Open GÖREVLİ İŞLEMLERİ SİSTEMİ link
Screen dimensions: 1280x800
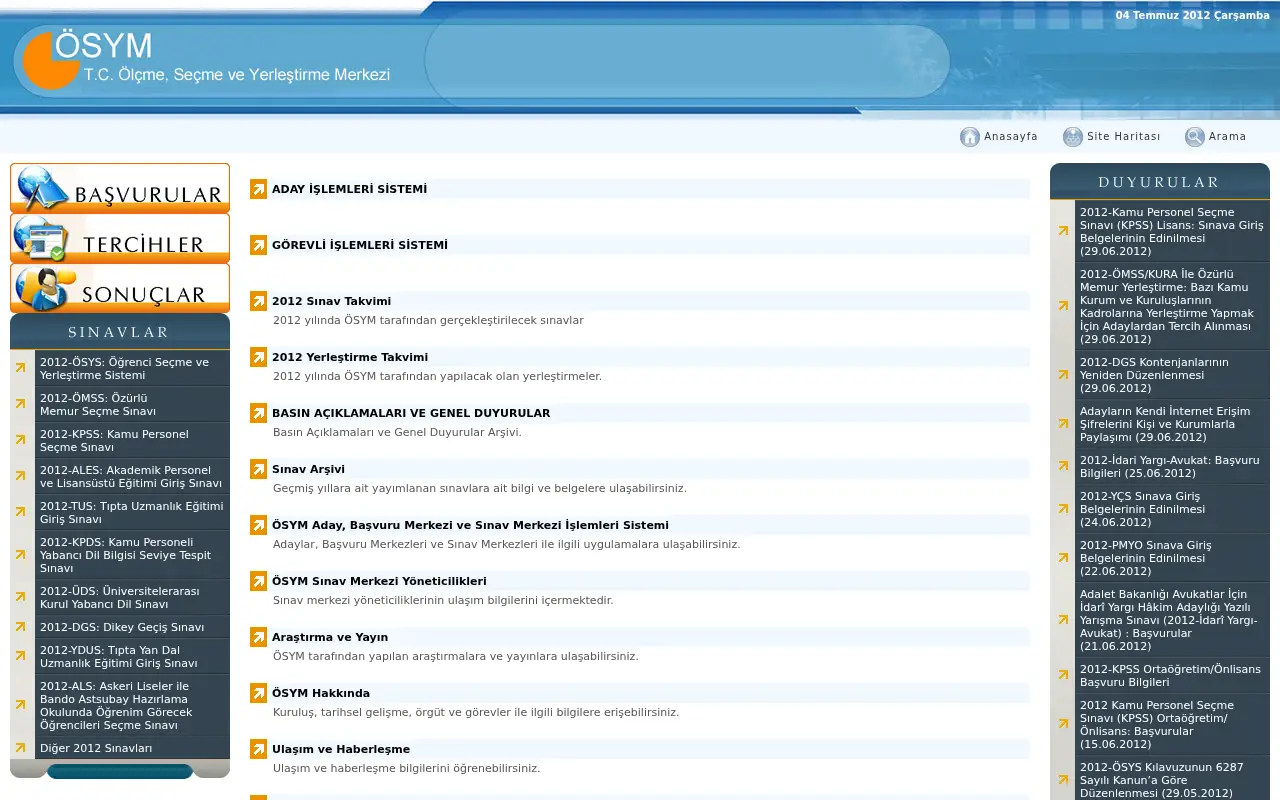(x=360, y=245)
